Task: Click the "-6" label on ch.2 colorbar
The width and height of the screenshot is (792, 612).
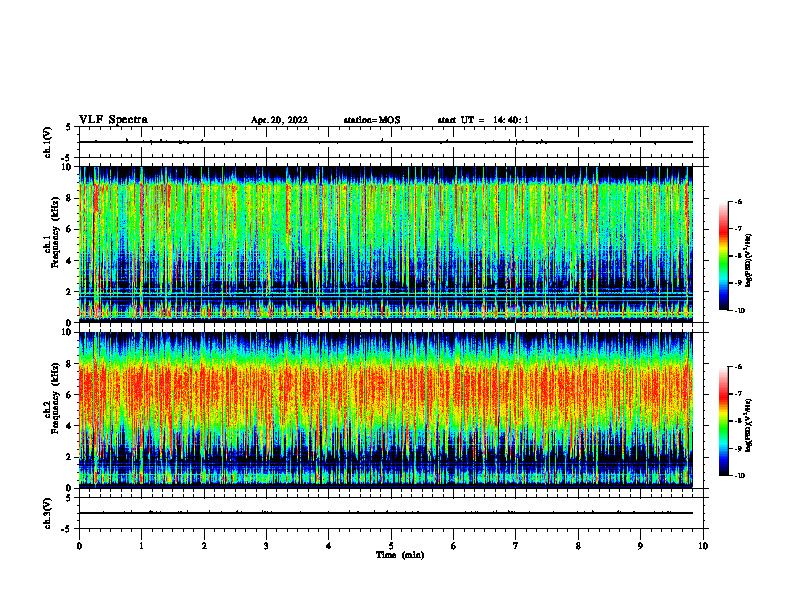Action: pyautogui.click(x=738, y=367)
